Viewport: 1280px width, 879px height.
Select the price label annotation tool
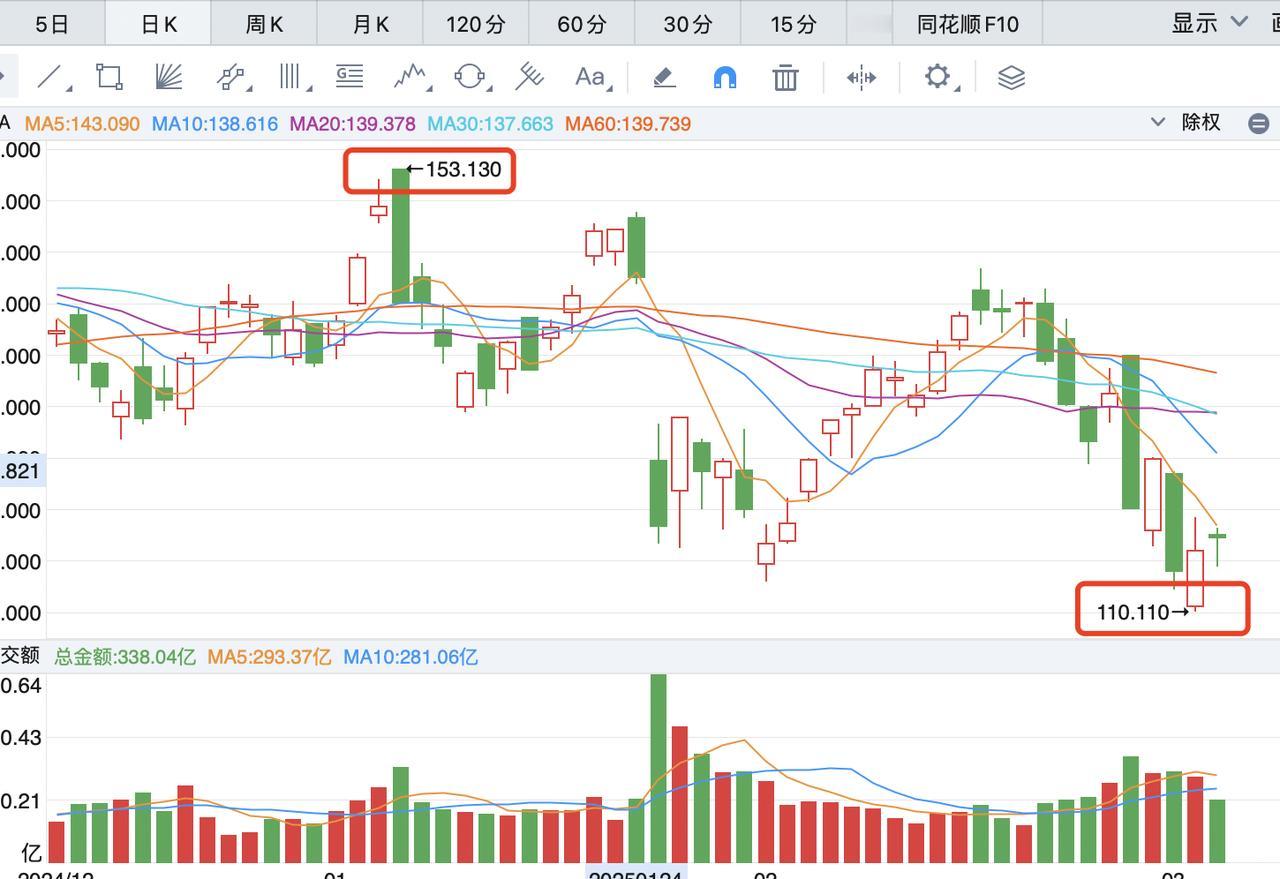(x=349, y=76)
